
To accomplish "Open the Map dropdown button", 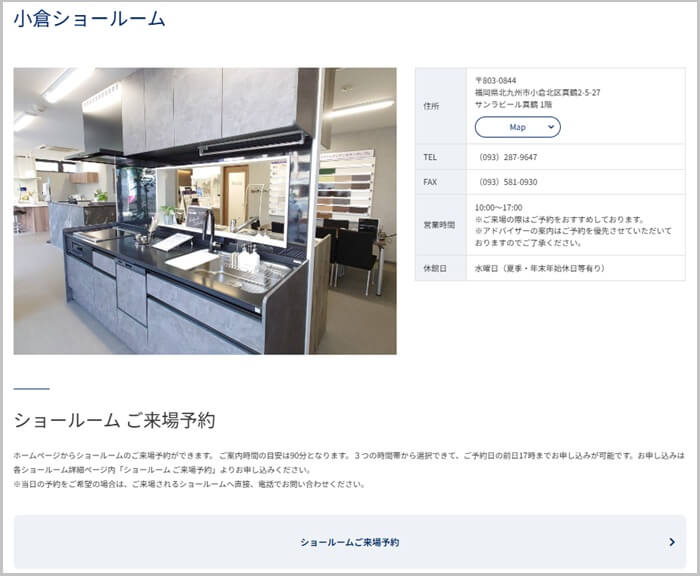I will [517, 127].
